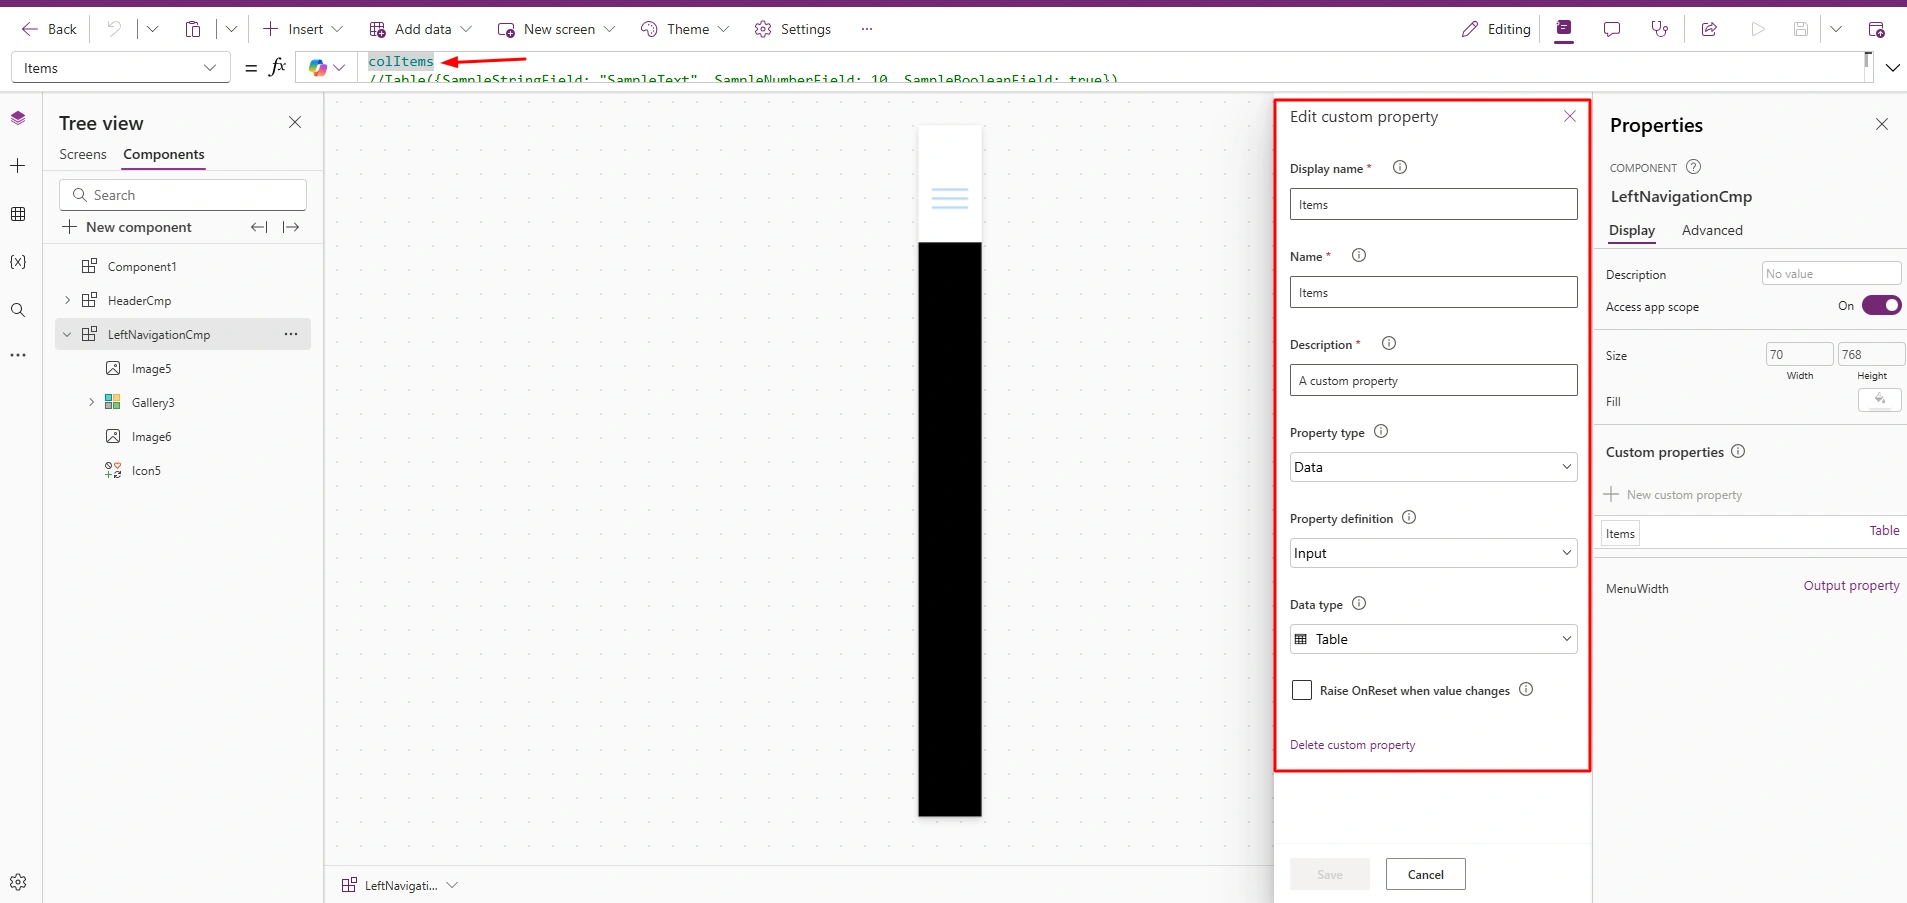Screen dimensions: 1907x903
Task: Click the Search magnifier in left sidebar
Action: pyautogui.click(x=18, y=310)
